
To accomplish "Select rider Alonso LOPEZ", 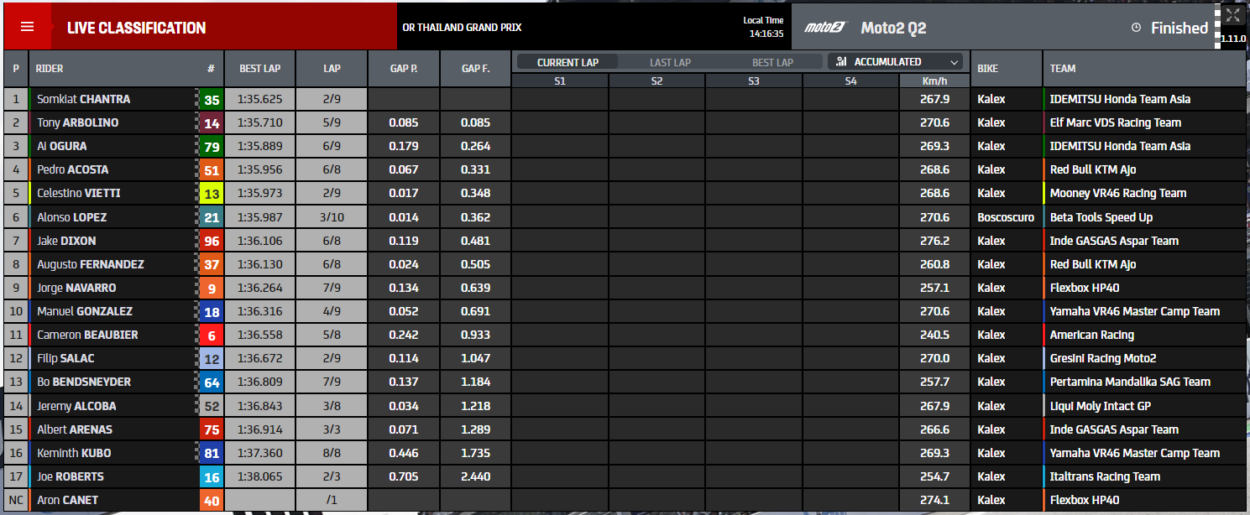I will 71,217.
